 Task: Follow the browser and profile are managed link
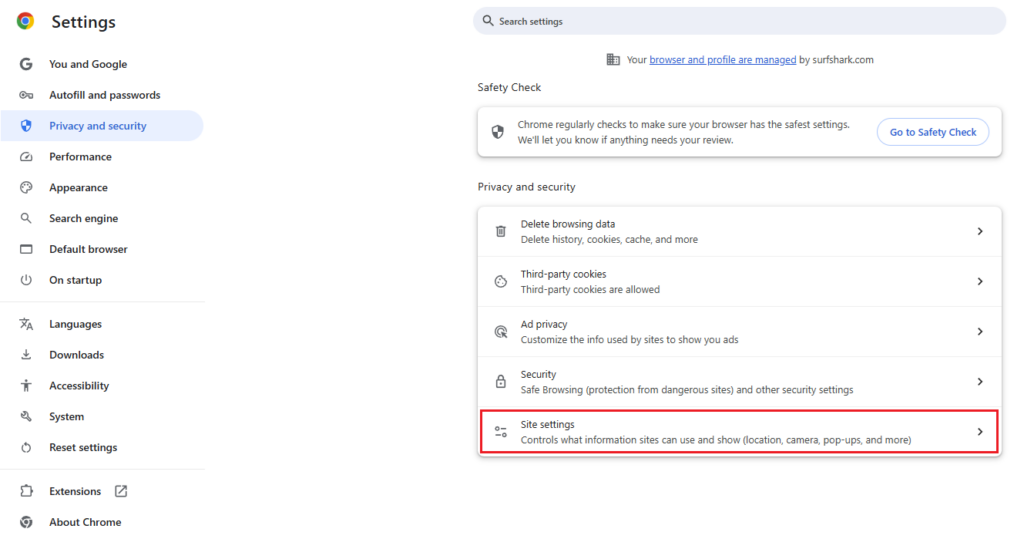[x=722, y=59]
